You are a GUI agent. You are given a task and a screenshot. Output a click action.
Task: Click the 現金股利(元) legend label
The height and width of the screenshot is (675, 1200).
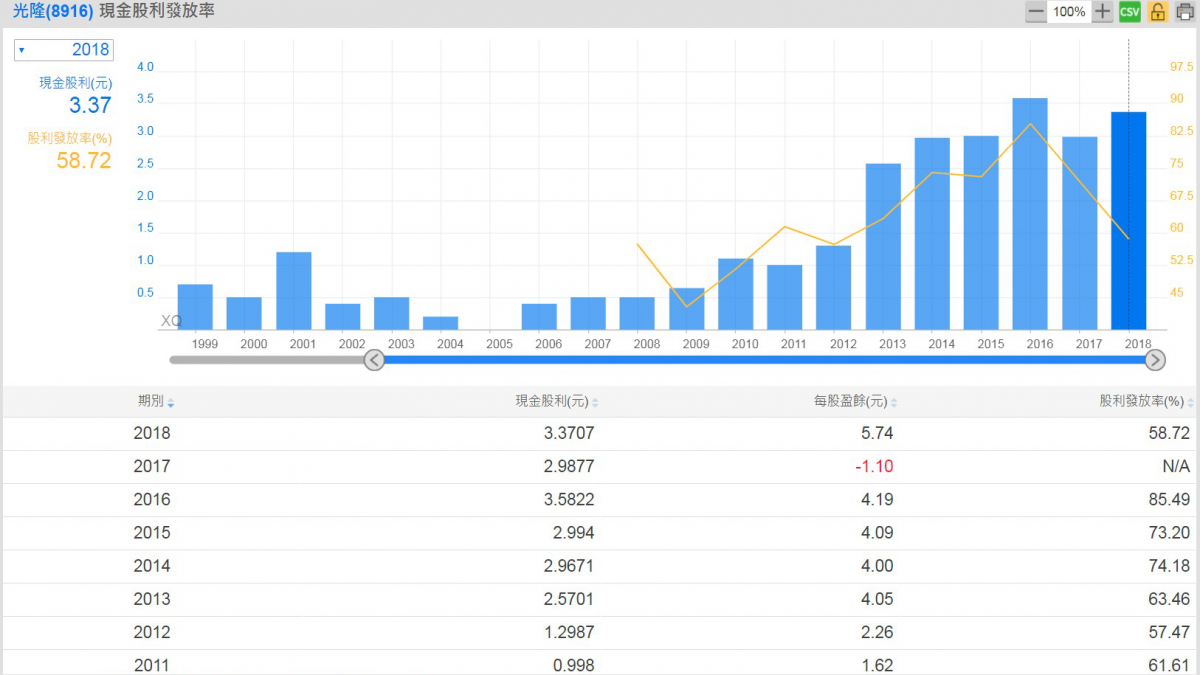[75, 83]
